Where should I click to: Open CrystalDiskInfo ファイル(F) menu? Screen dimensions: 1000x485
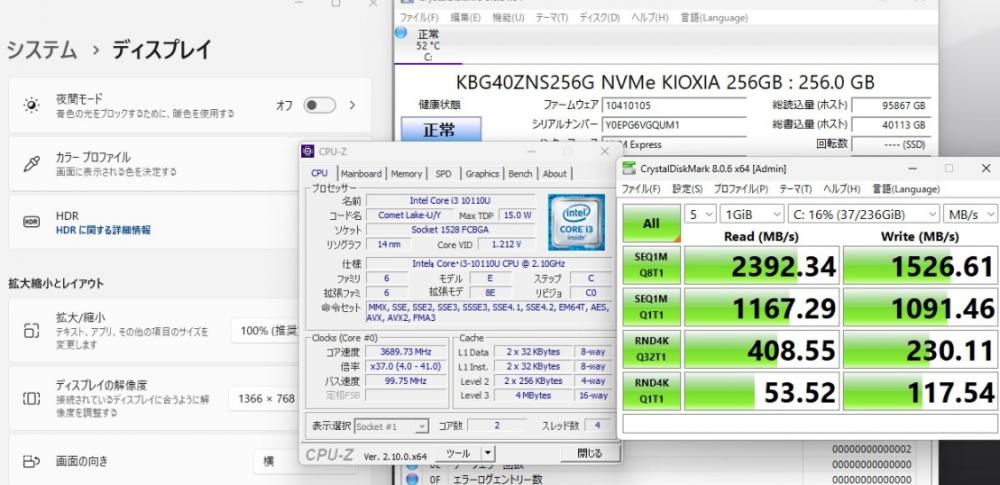(419, 18)
